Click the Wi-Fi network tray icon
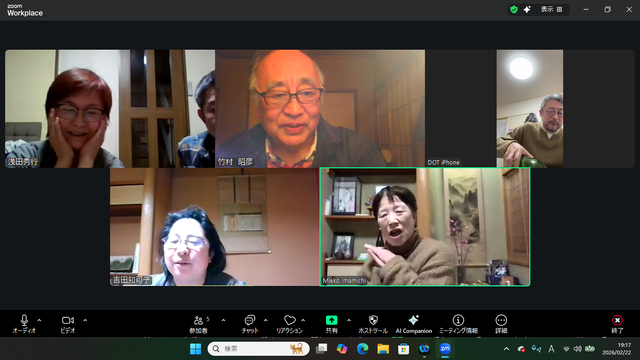640x360 pixels. click(566, 349)
